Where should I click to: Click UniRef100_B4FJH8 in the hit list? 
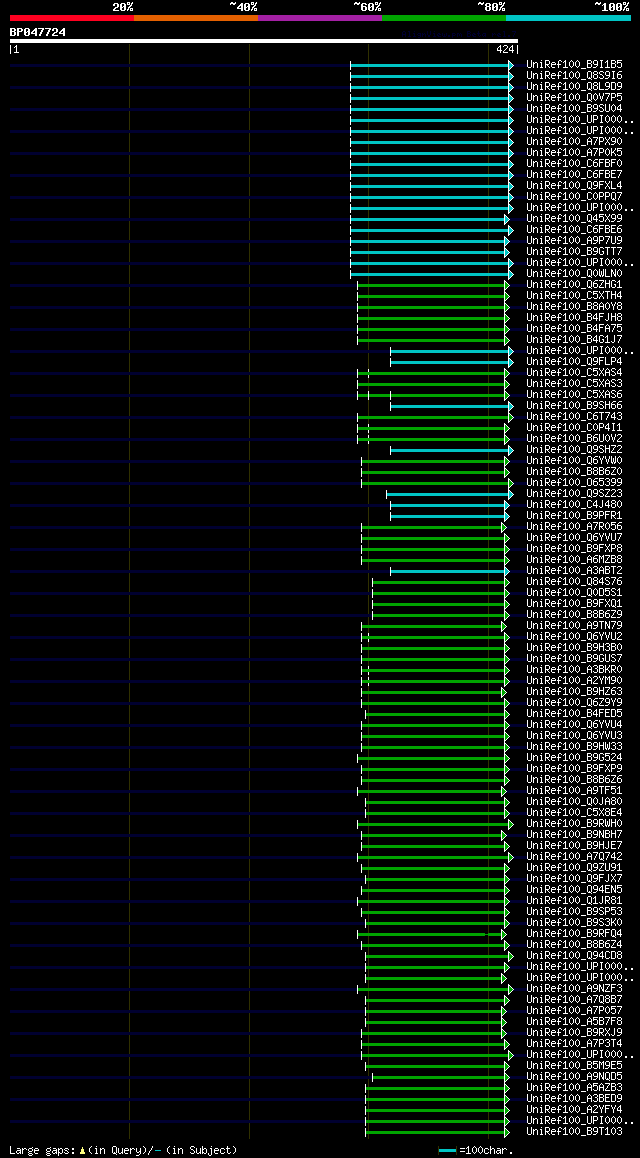coord(574,318)
